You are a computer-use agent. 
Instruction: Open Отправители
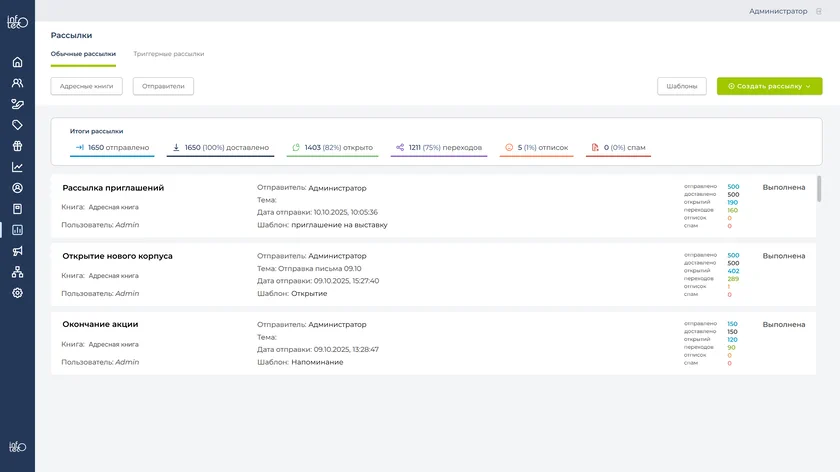163,86
